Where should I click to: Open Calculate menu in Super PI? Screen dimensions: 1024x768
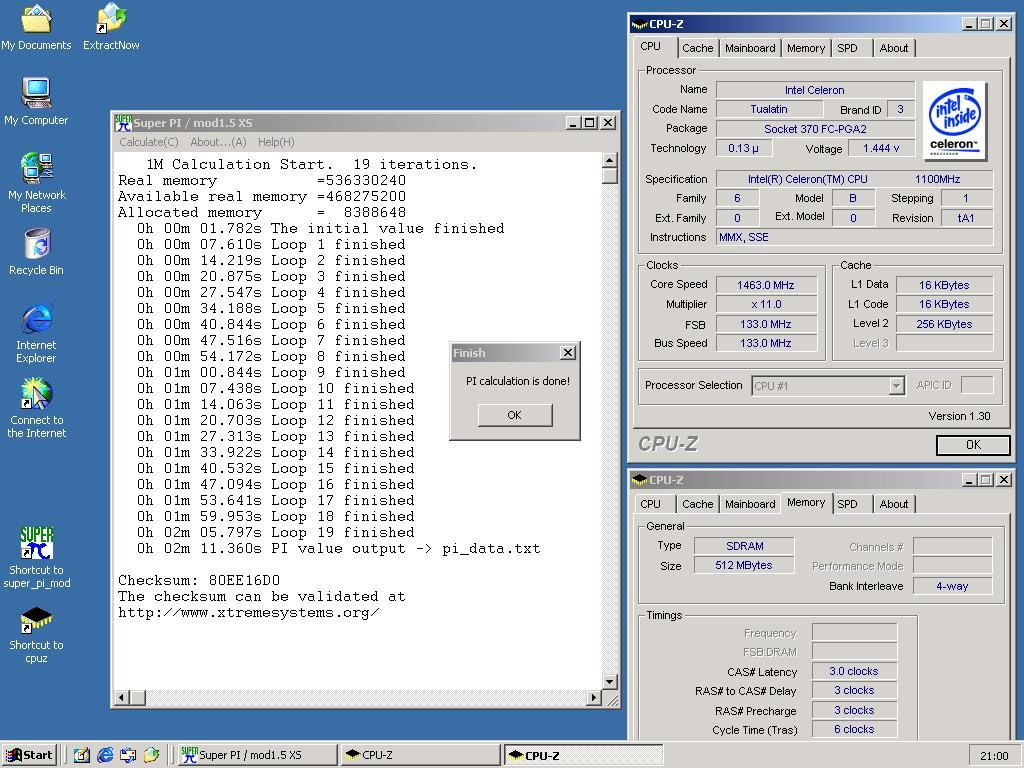point(149,142)
